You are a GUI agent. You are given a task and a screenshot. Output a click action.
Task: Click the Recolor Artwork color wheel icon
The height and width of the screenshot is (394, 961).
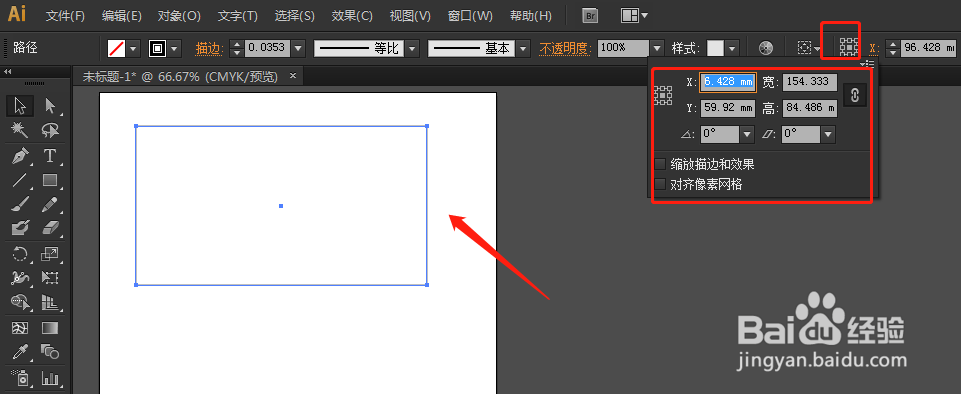766,48
